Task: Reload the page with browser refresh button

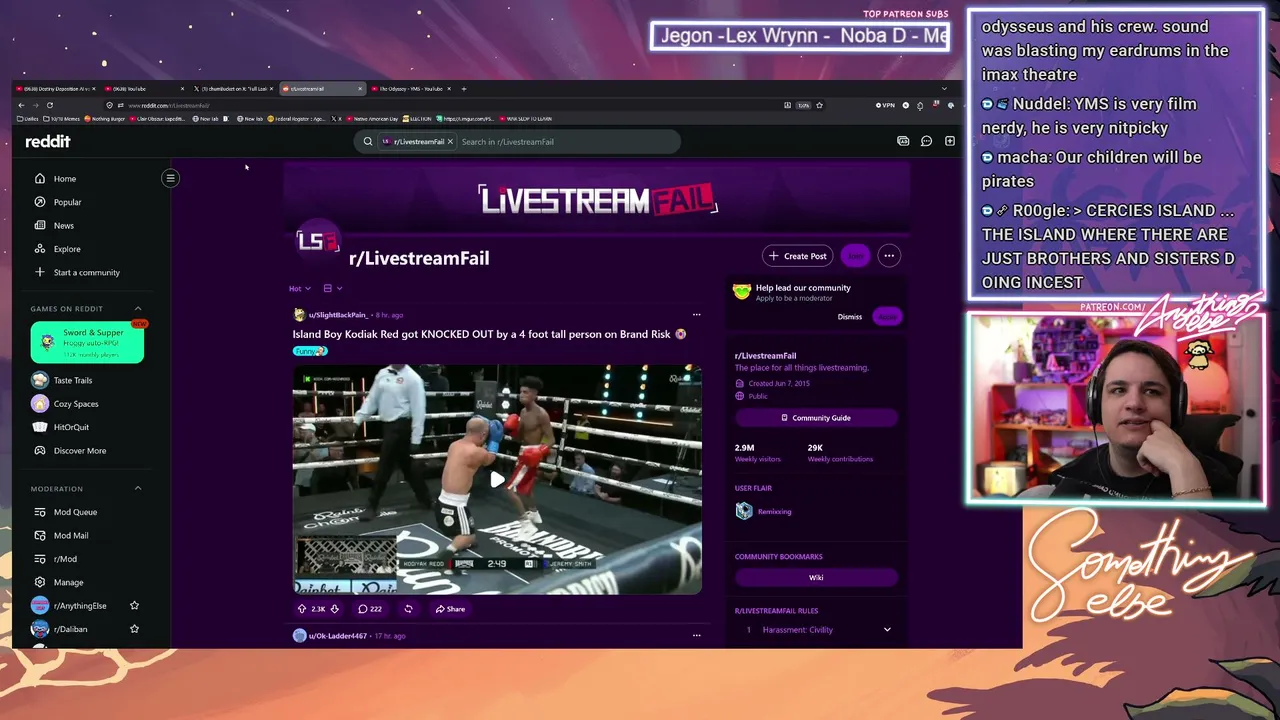Action: click(49, 105)
